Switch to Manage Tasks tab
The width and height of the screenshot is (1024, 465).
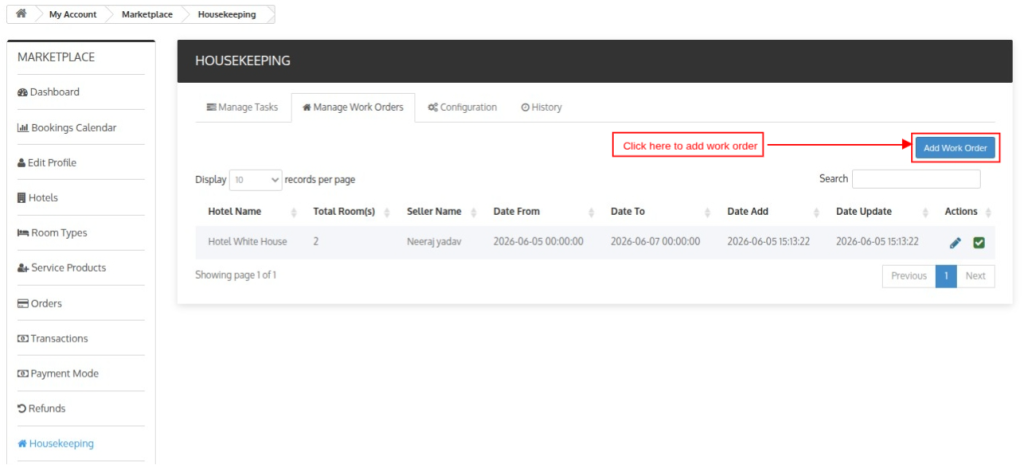[242, 107]
